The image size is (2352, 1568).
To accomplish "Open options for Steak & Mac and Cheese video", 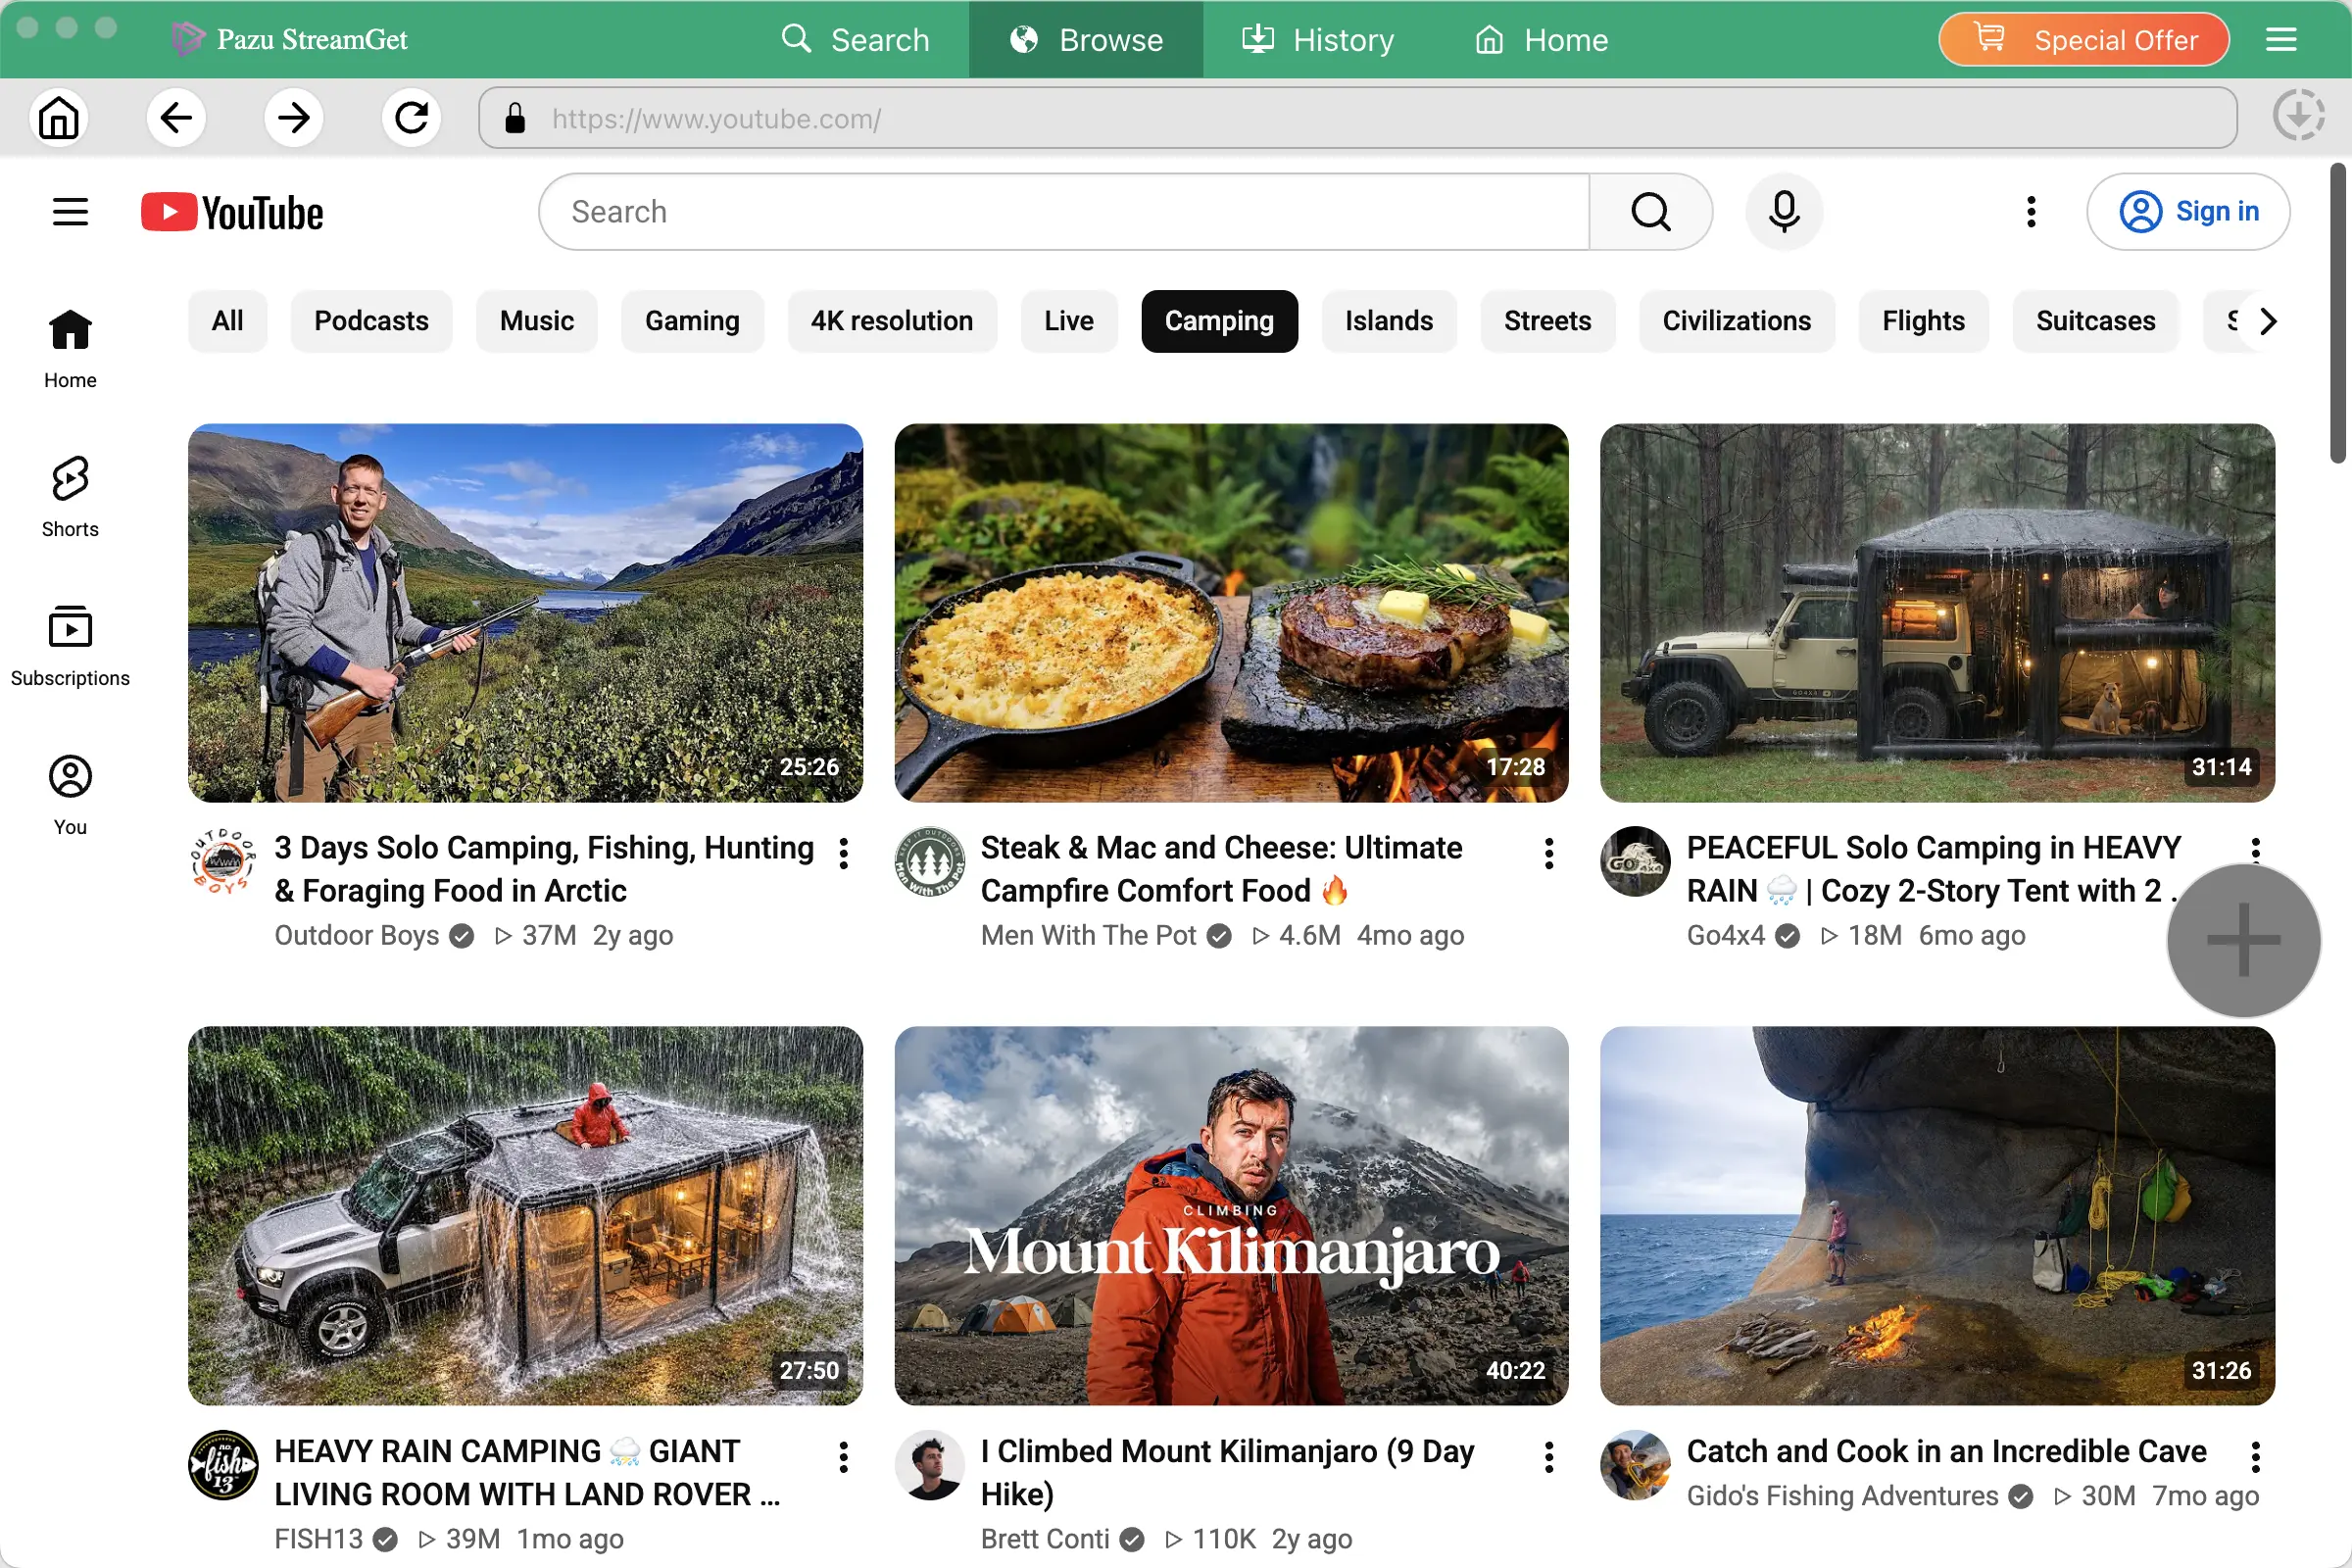I will (x=1548, y=853).
